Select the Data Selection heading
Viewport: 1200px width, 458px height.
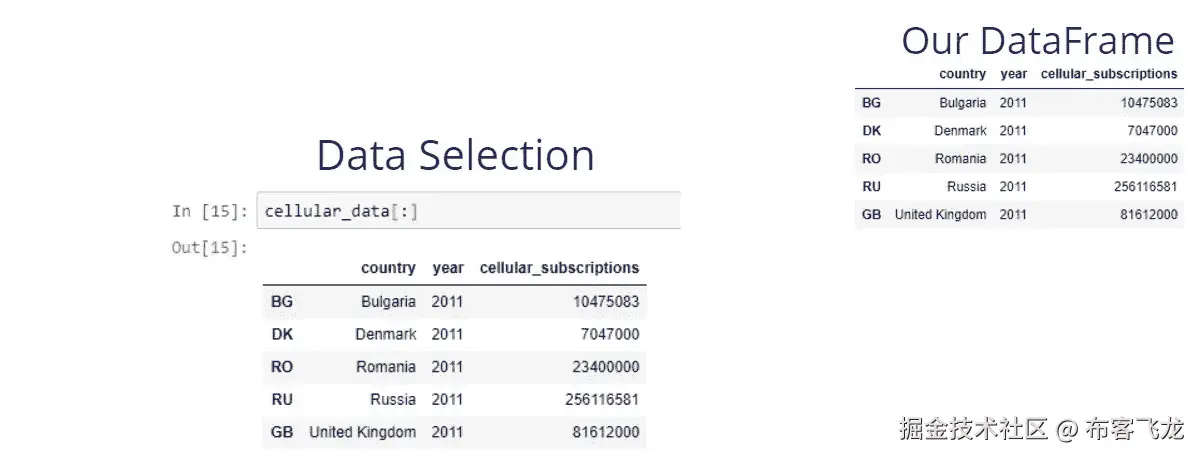point(455,156)
